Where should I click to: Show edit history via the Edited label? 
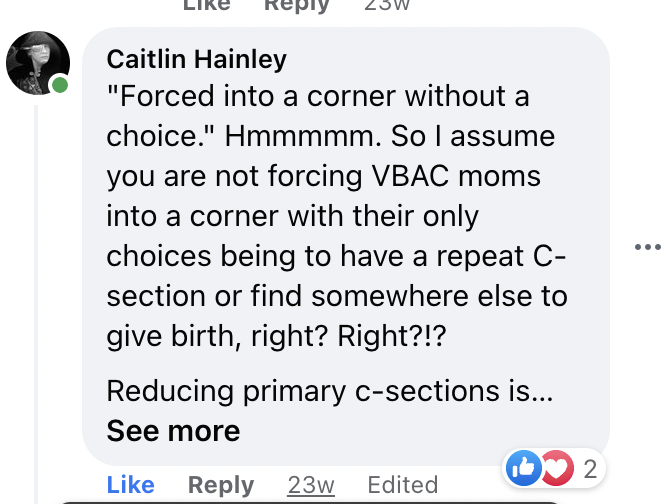pos(403,484)
